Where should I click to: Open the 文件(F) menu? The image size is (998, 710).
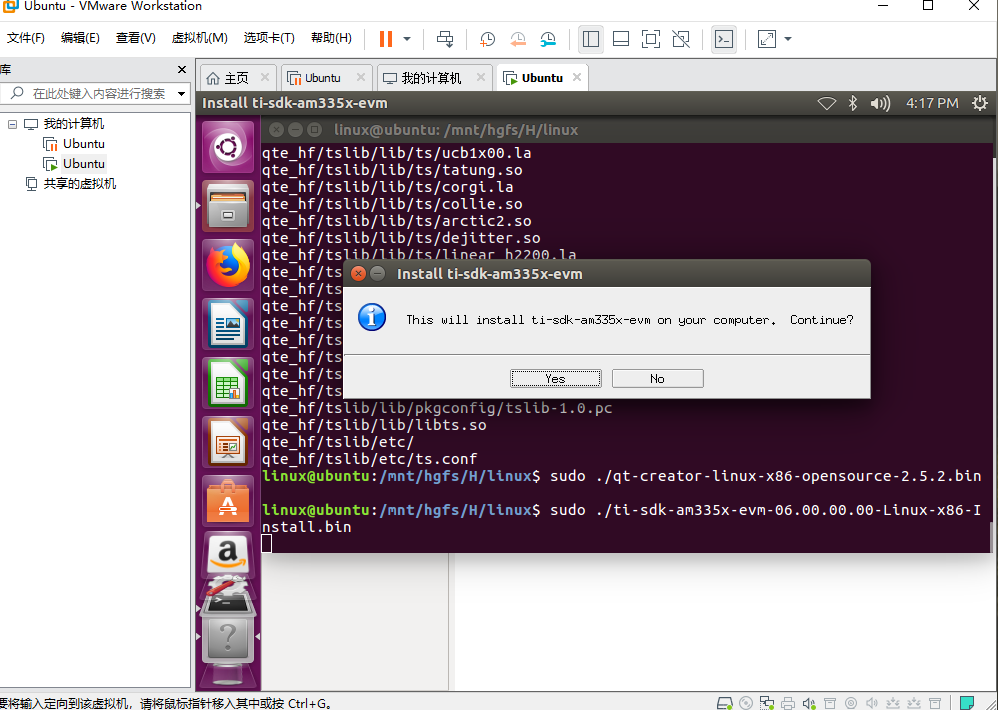[x=25, y=38]
